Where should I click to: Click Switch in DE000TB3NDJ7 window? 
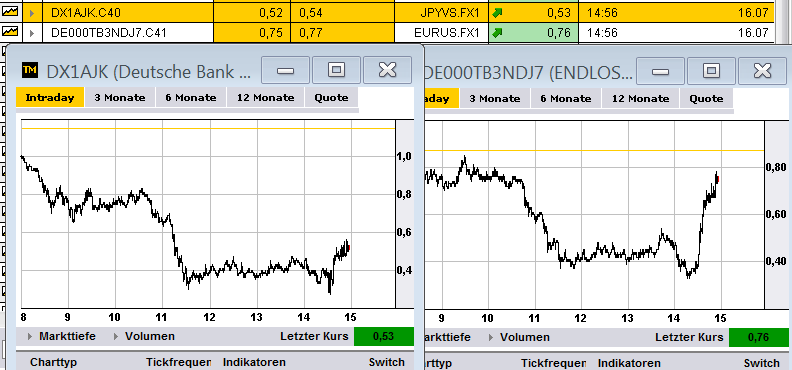pyautogui.click(x=761, y=363)
